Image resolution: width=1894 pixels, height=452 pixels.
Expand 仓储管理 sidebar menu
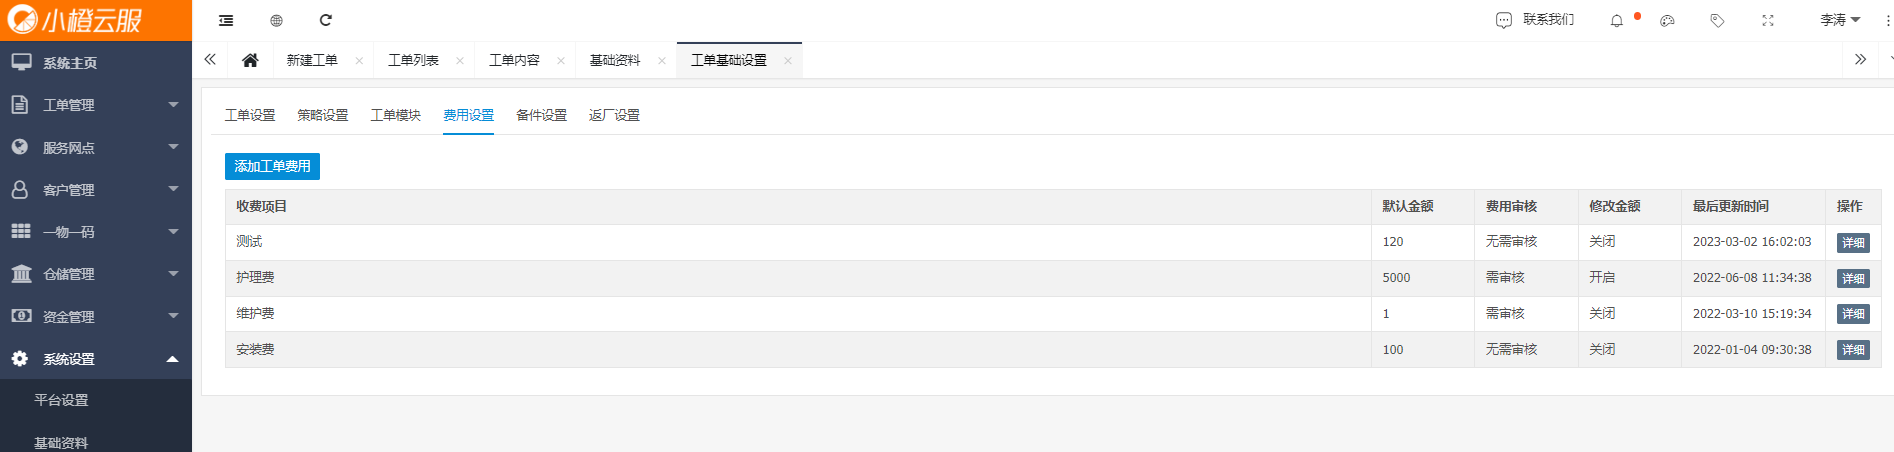pos(96,274)
